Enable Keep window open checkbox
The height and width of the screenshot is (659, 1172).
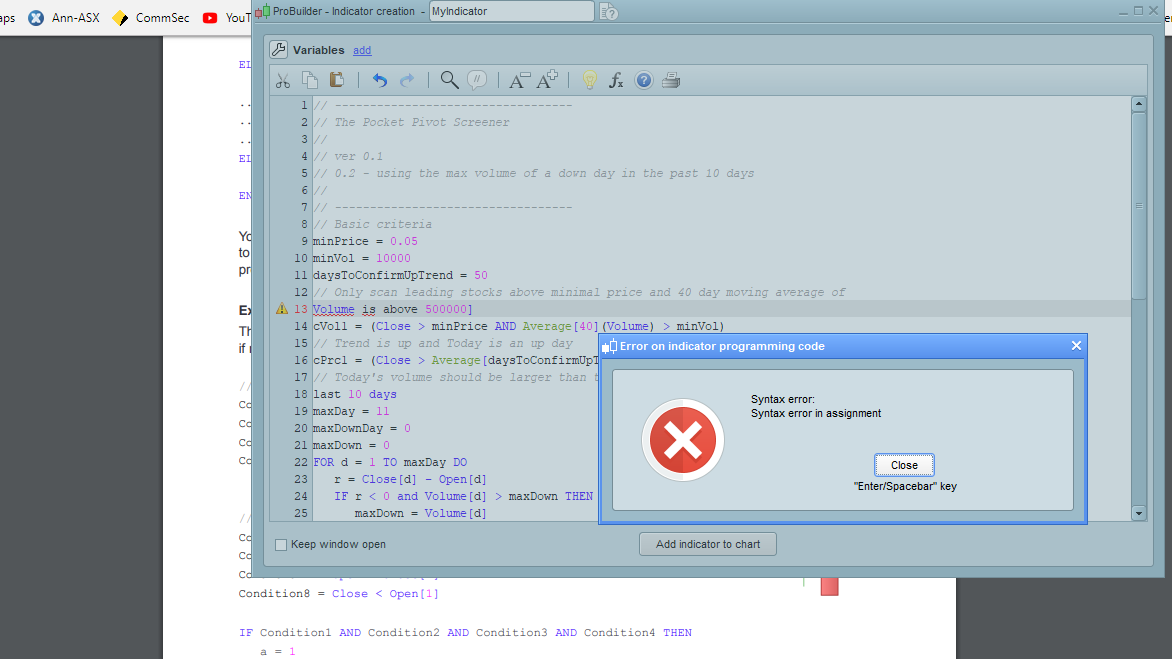[281, 545]
